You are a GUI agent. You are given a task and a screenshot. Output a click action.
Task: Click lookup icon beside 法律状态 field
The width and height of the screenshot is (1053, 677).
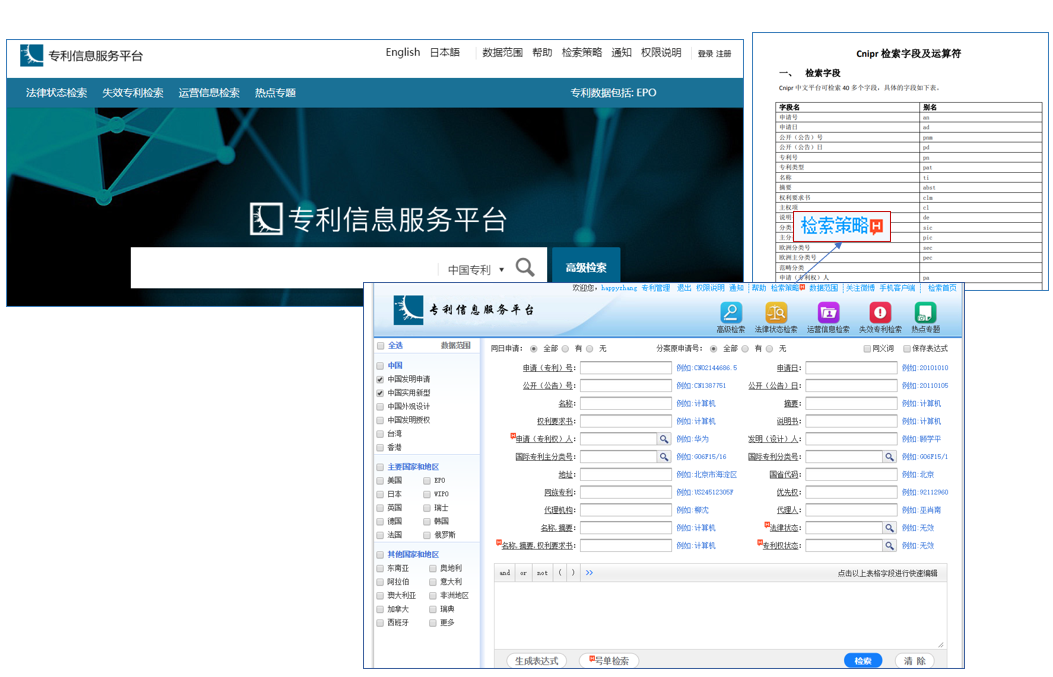pos(889,528)
